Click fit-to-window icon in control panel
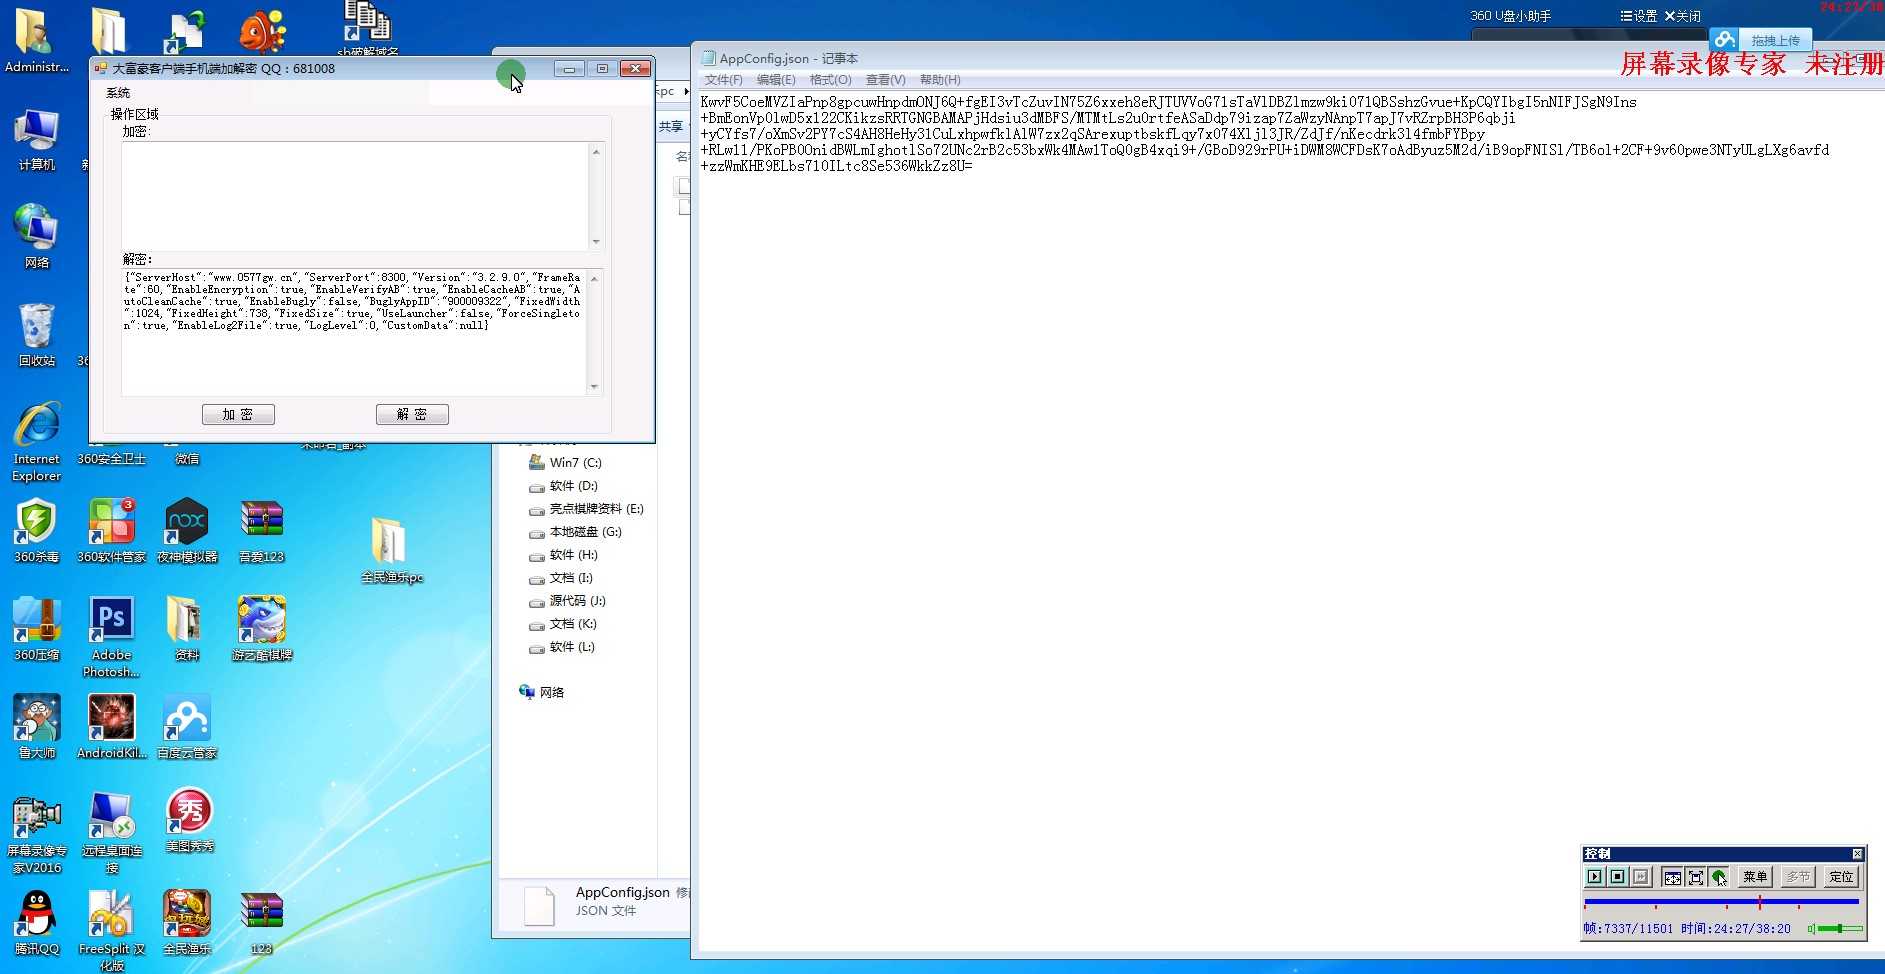 (x=1672, y=877)
